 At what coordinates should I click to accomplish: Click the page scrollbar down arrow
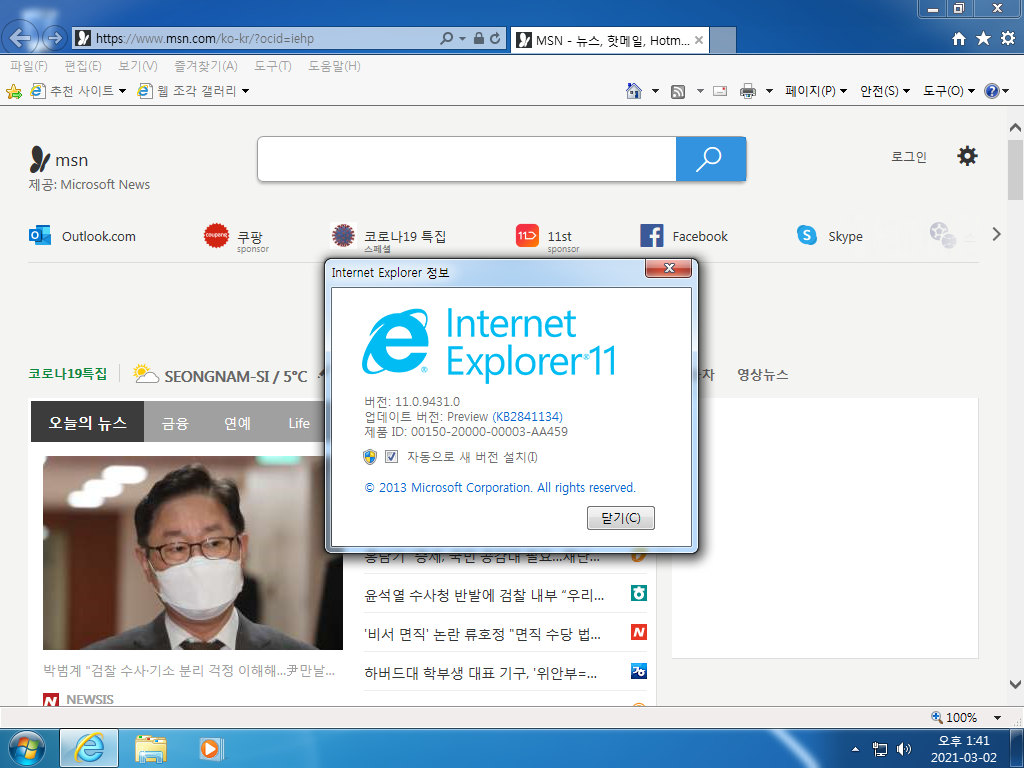[1015, 685]
